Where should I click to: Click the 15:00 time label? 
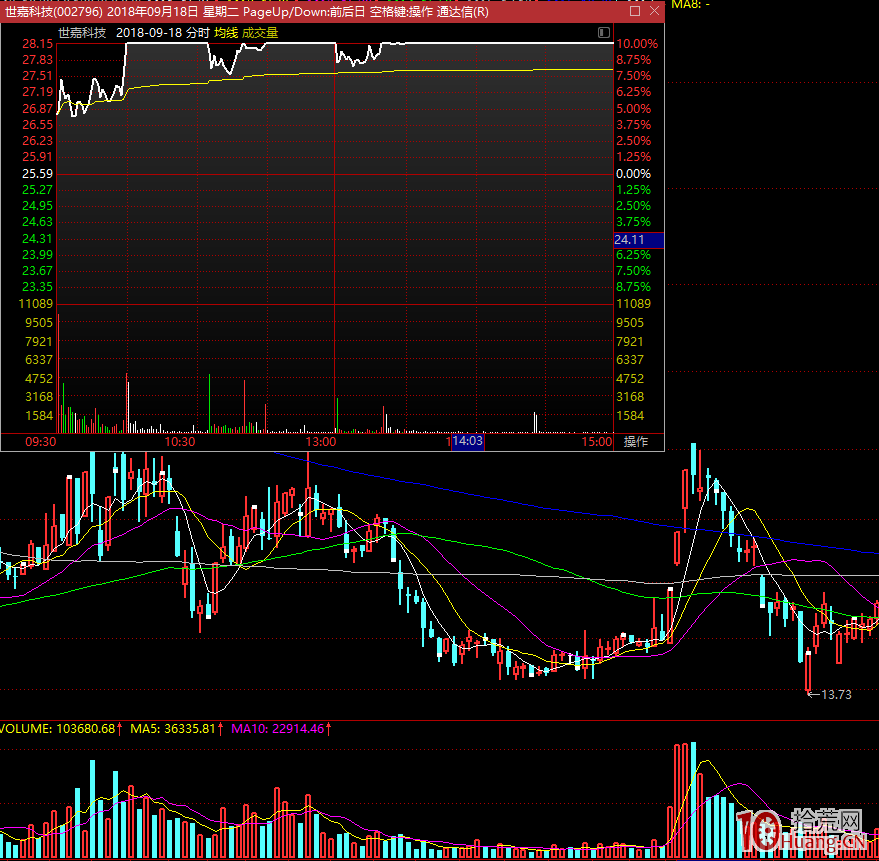[596, 442]
